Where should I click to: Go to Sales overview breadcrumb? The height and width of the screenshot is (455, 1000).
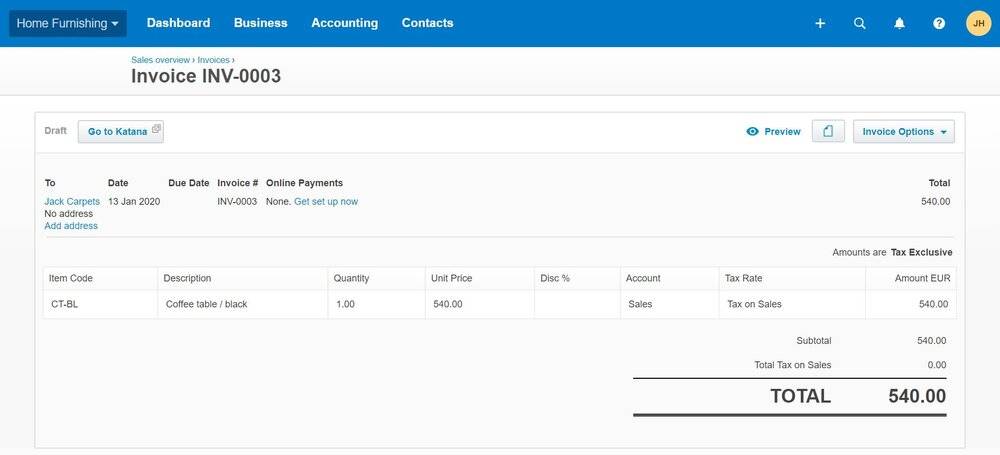[x=160, y=60]
